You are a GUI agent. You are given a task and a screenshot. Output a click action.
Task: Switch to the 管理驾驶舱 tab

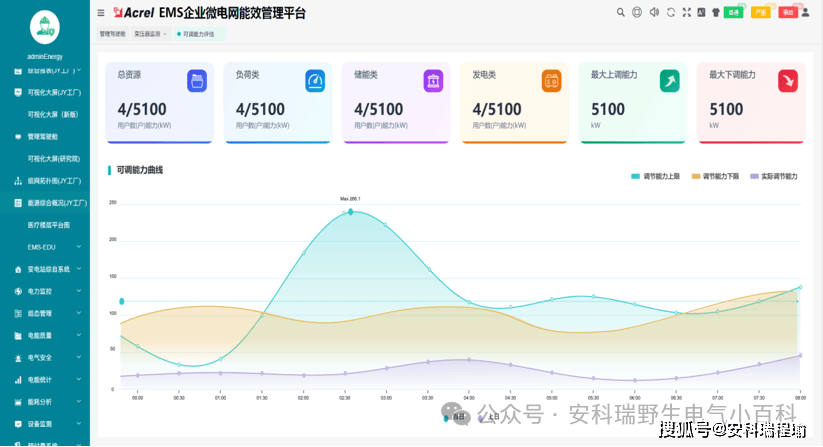113,34
